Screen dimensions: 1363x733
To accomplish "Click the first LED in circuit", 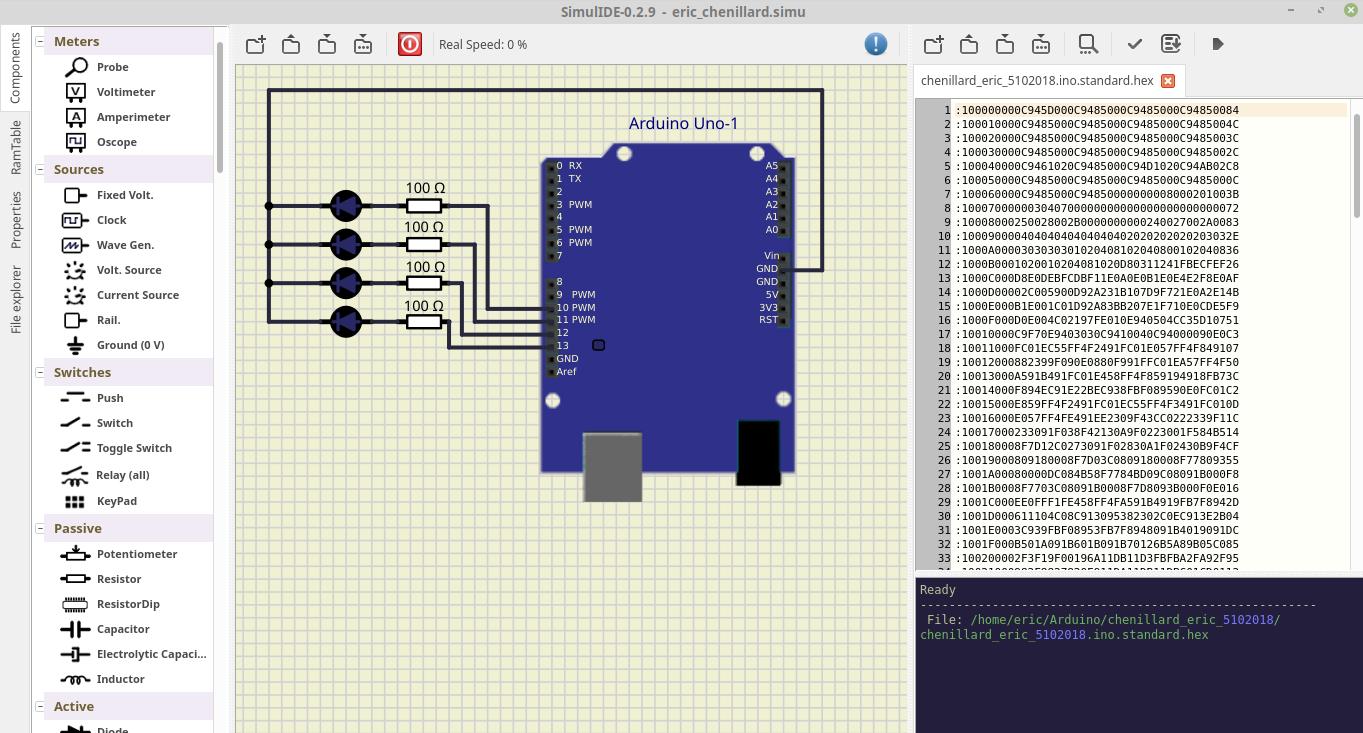I will 346,206.
